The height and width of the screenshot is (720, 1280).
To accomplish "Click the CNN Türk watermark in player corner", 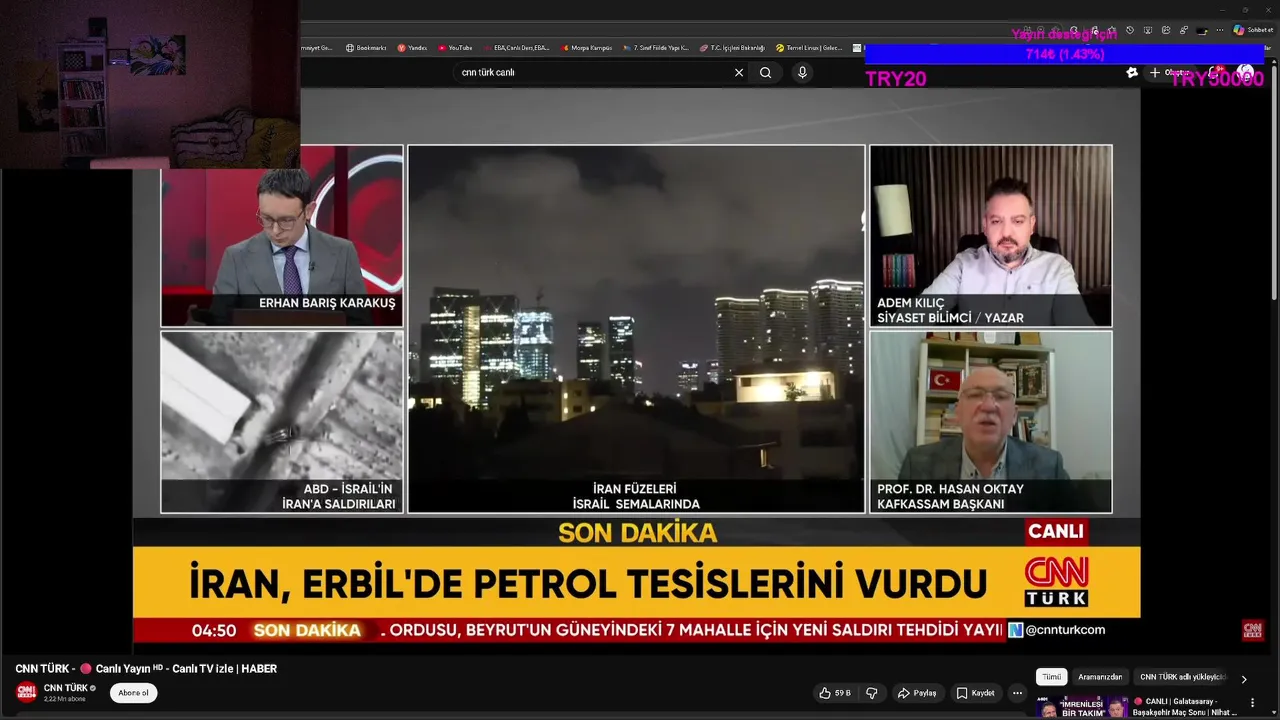I will coord(1252,630).
